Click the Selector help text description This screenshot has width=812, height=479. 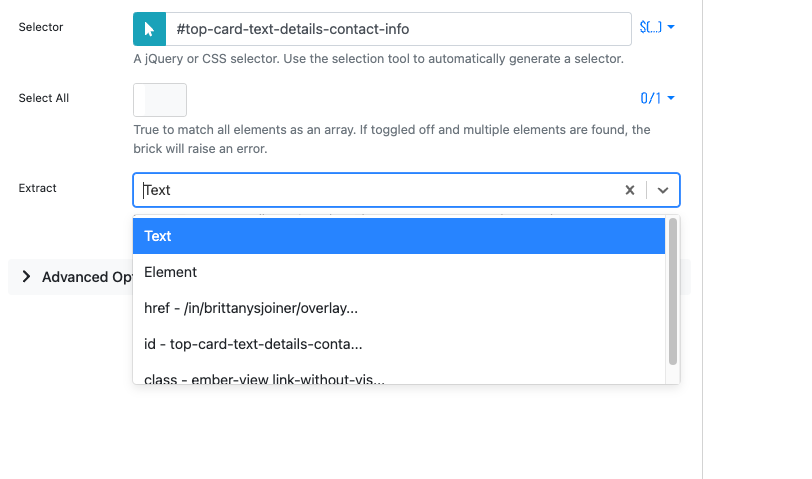click(x=378, y=59)
